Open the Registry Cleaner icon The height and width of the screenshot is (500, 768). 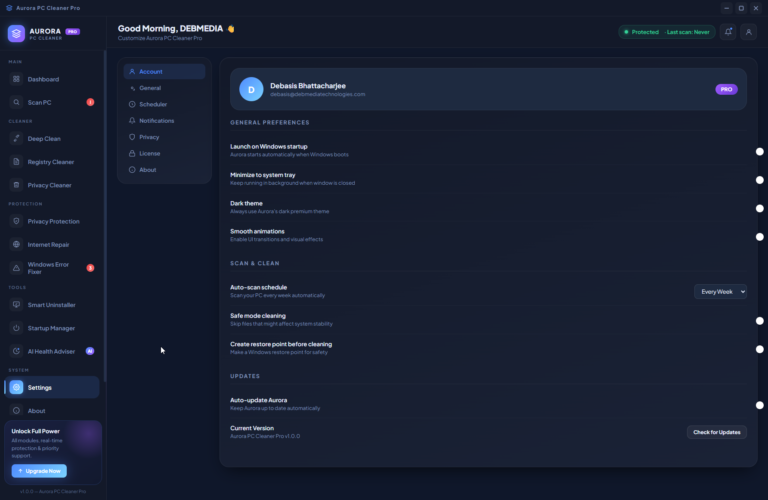coord(16,162)
